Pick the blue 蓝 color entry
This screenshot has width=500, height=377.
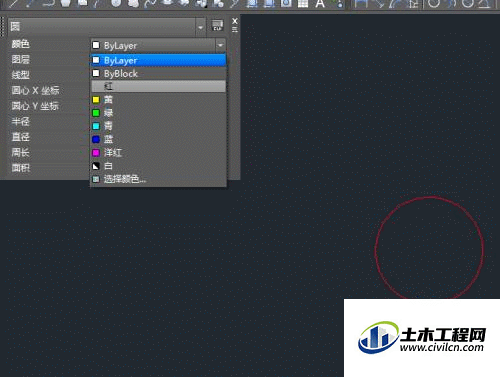[x=158, y=139]
